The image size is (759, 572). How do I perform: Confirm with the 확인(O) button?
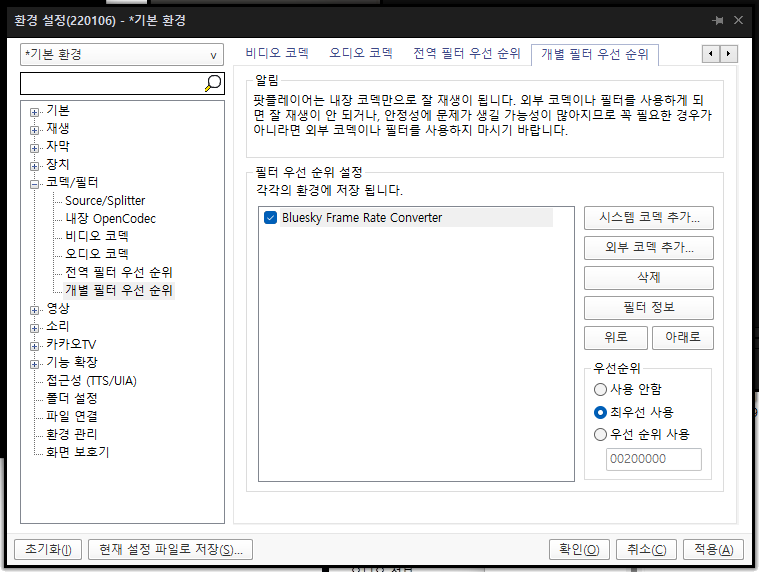(579, 549)
